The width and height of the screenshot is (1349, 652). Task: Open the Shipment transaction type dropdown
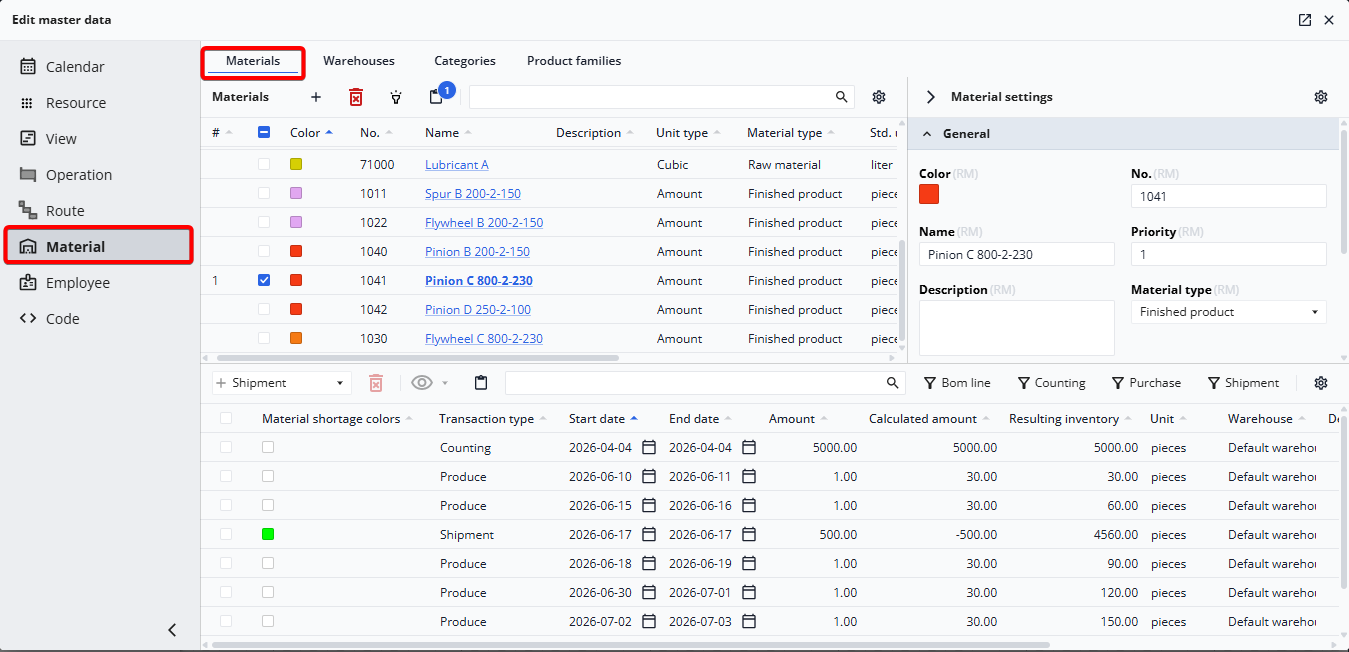tap(281, 383)
